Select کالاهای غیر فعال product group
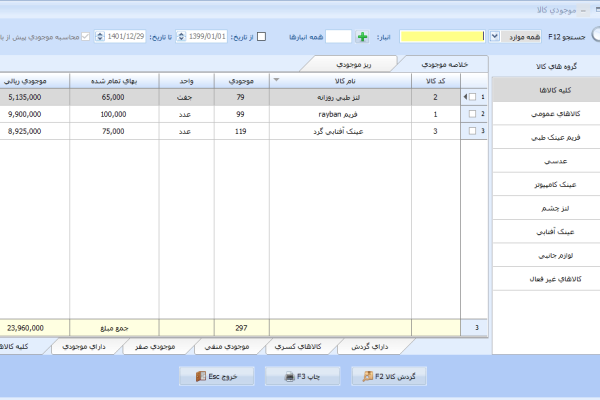 click(x=546, y=279)
